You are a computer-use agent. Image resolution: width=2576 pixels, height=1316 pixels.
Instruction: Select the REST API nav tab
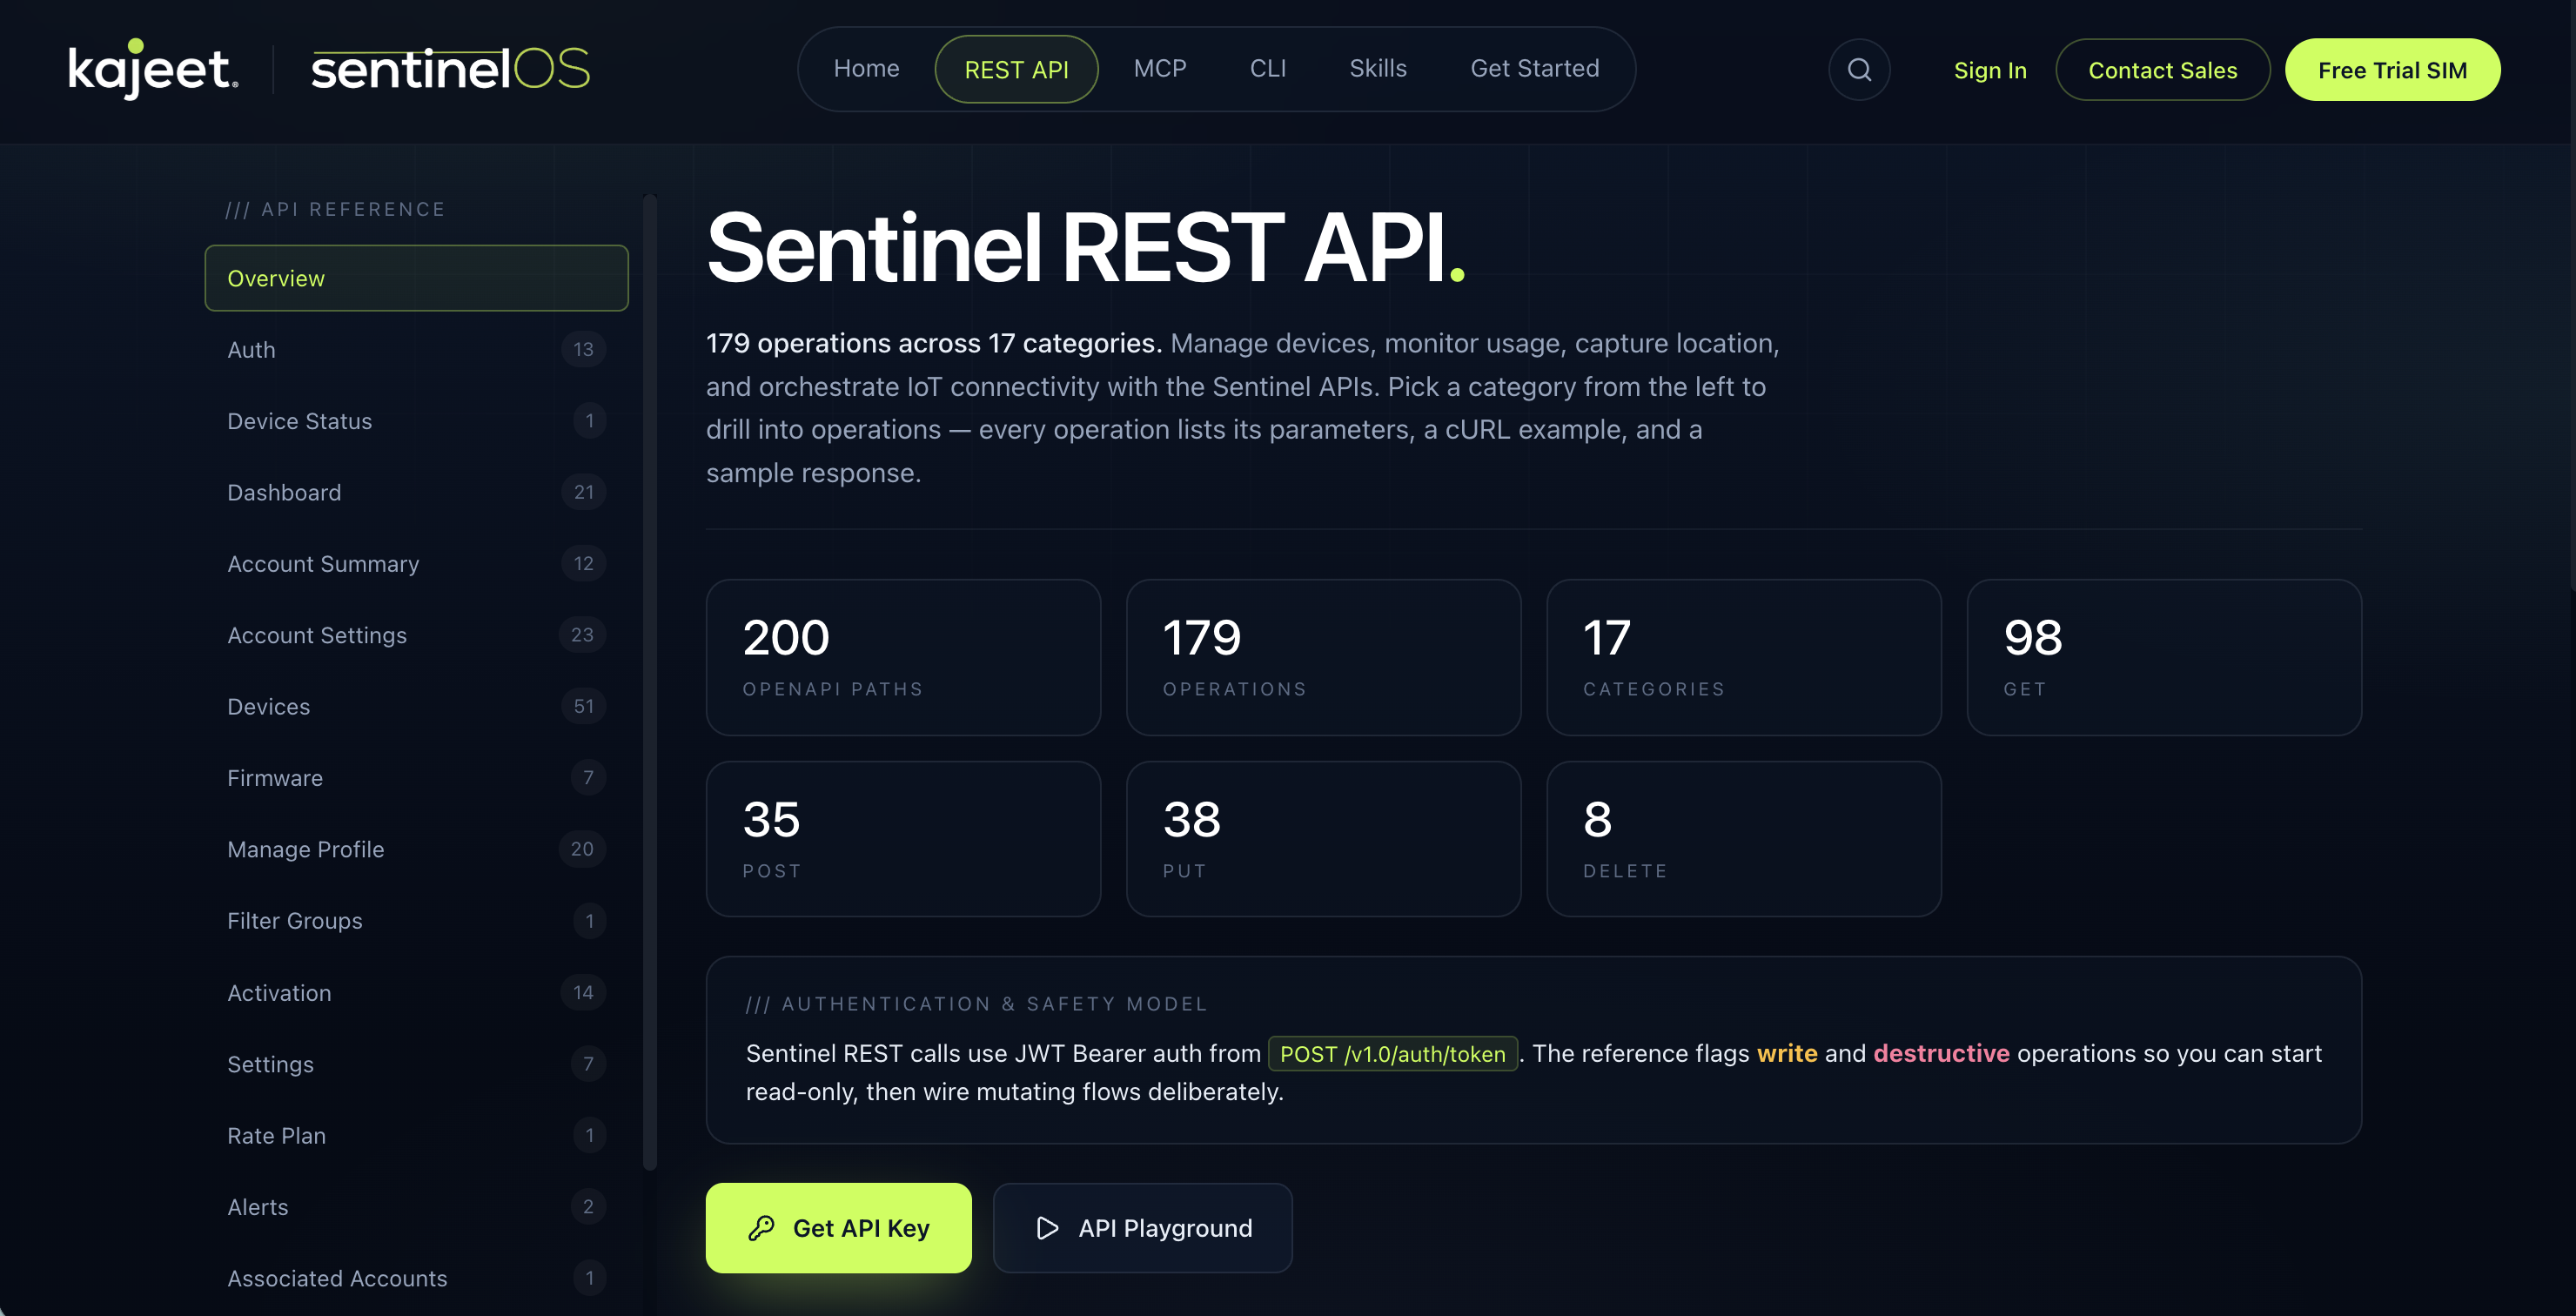1016,69
